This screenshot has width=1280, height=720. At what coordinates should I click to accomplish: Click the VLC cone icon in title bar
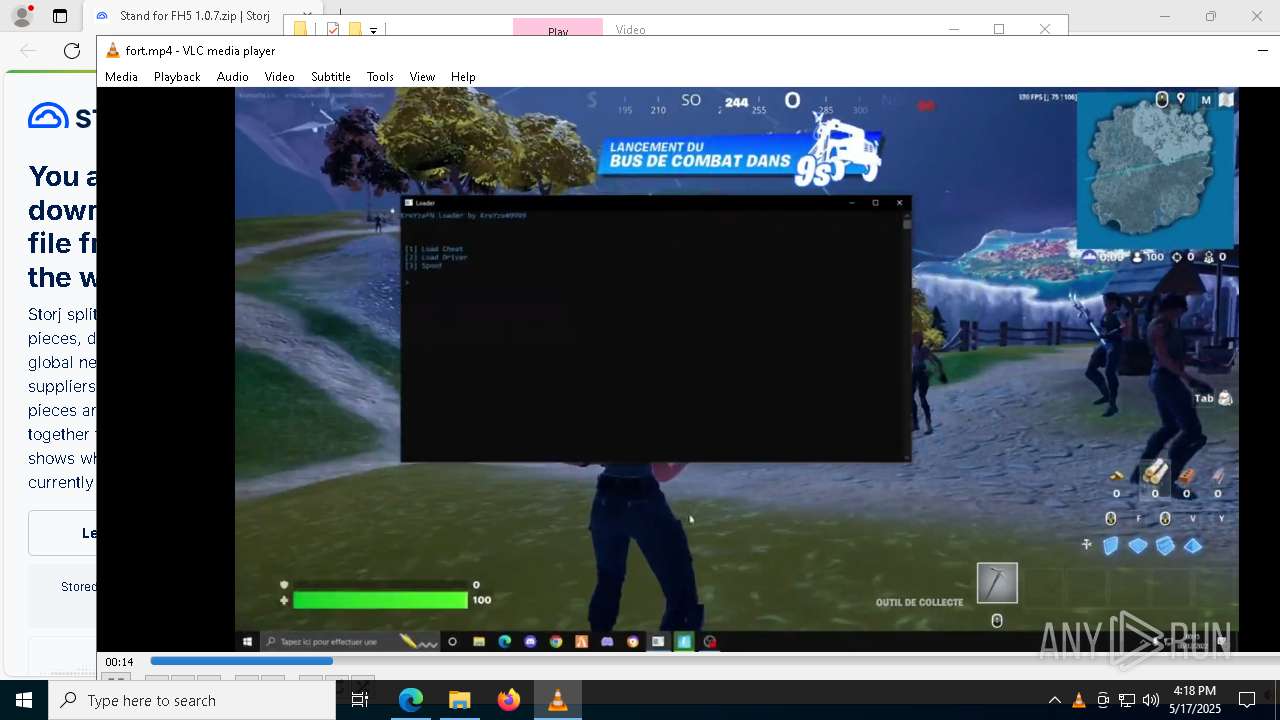pos(113,51)
